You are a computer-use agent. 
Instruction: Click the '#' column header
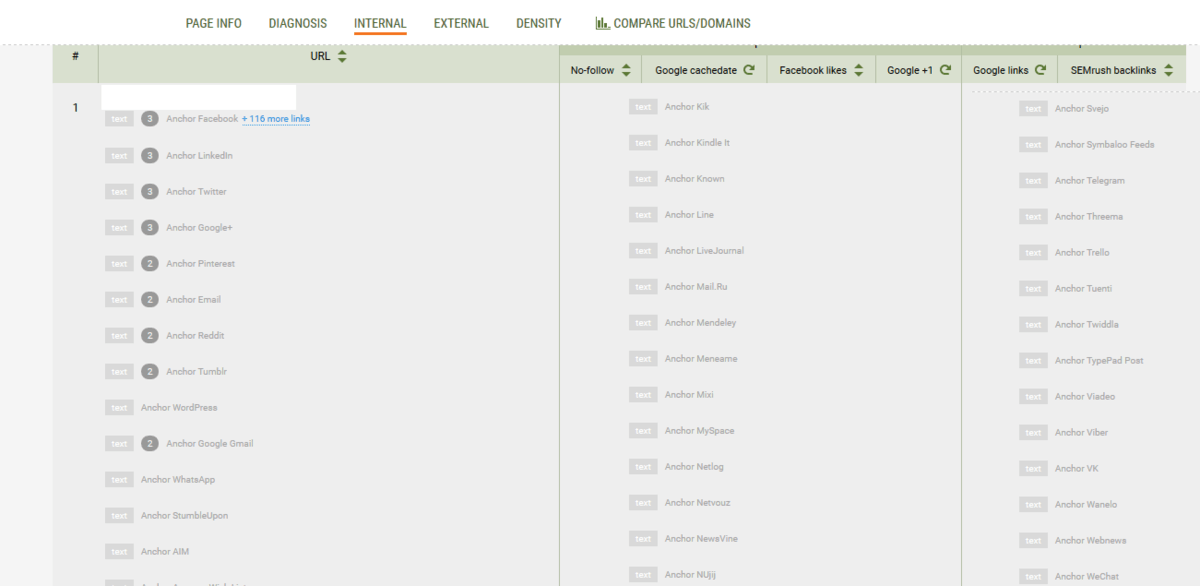76,56
